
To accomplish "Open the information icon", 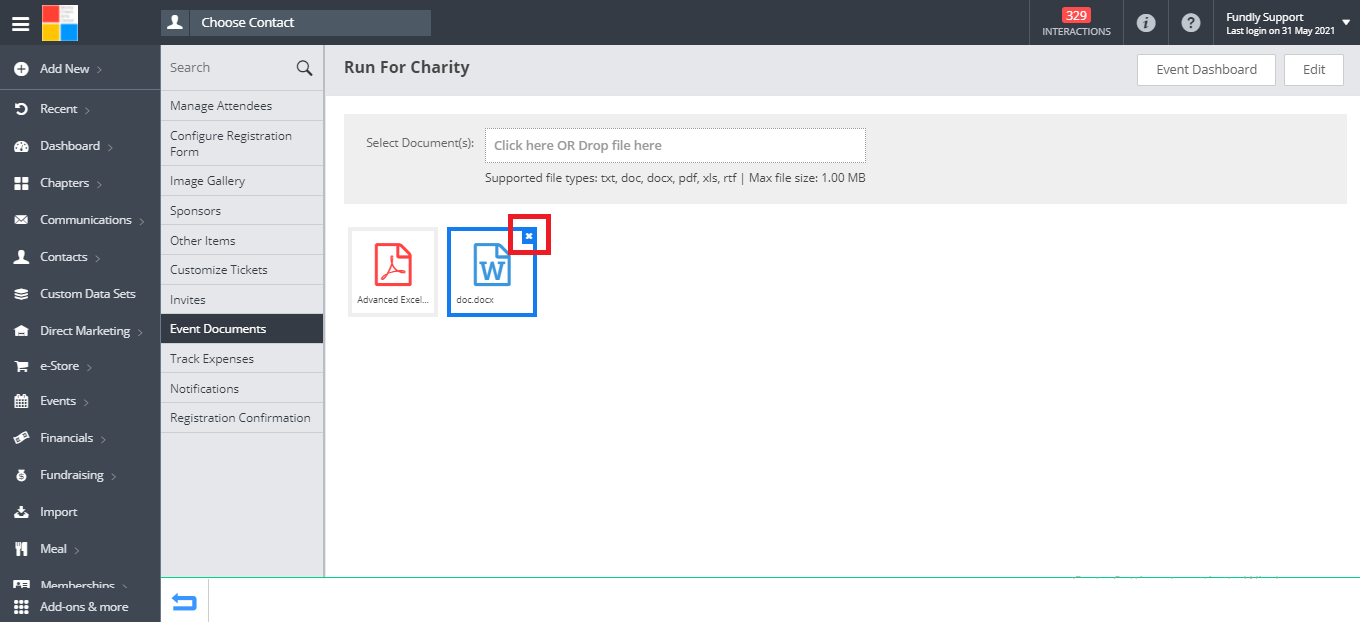I will coord(1147,22).
